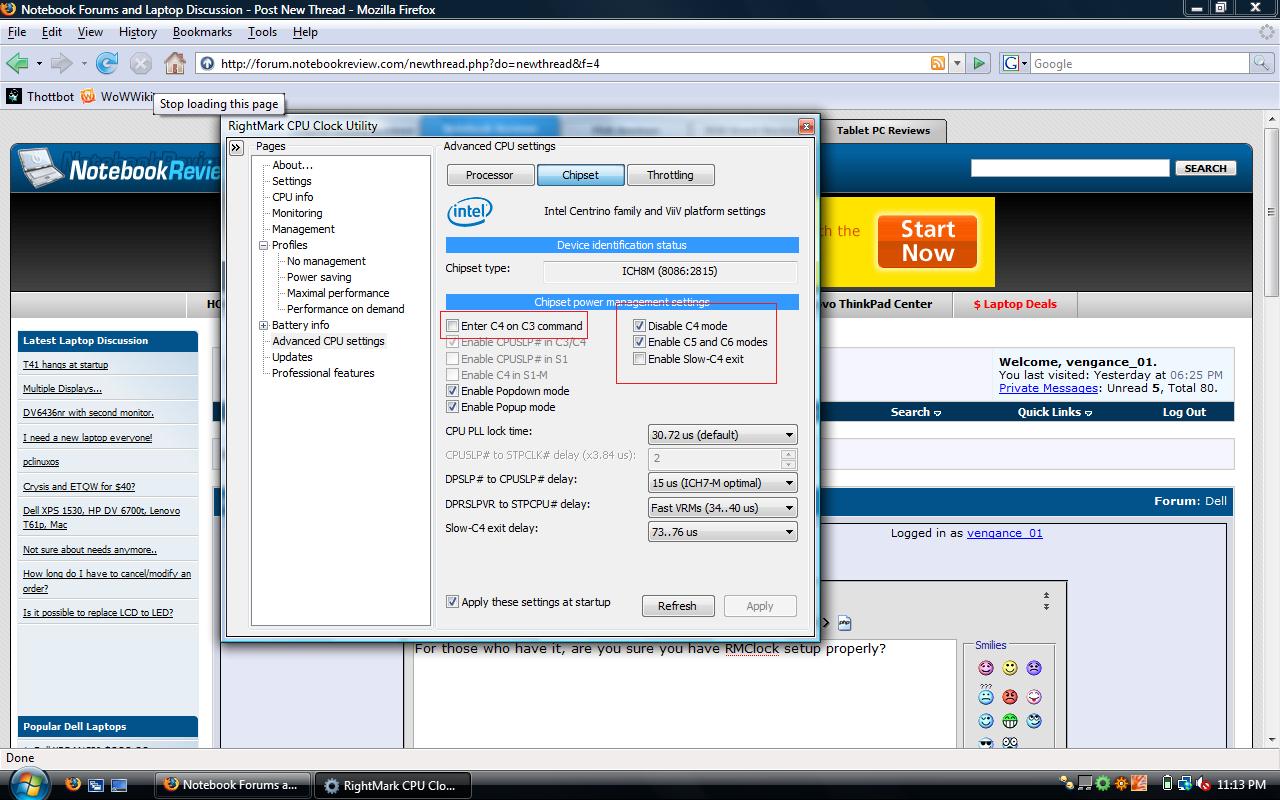This screenshot has height=800, width=1280.
Task: Insert the pink smiley in the Smilies box
Action: (986, 668)
